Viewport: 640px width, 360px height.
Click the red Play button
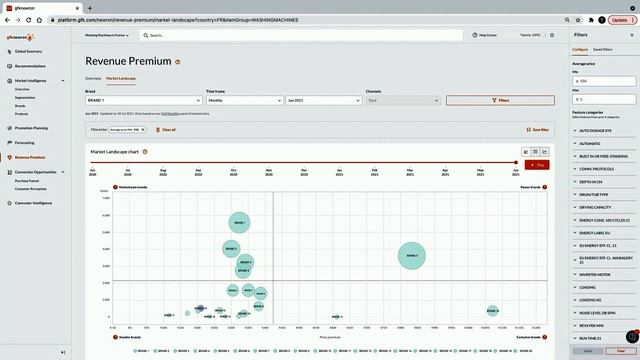coord(537,165)
